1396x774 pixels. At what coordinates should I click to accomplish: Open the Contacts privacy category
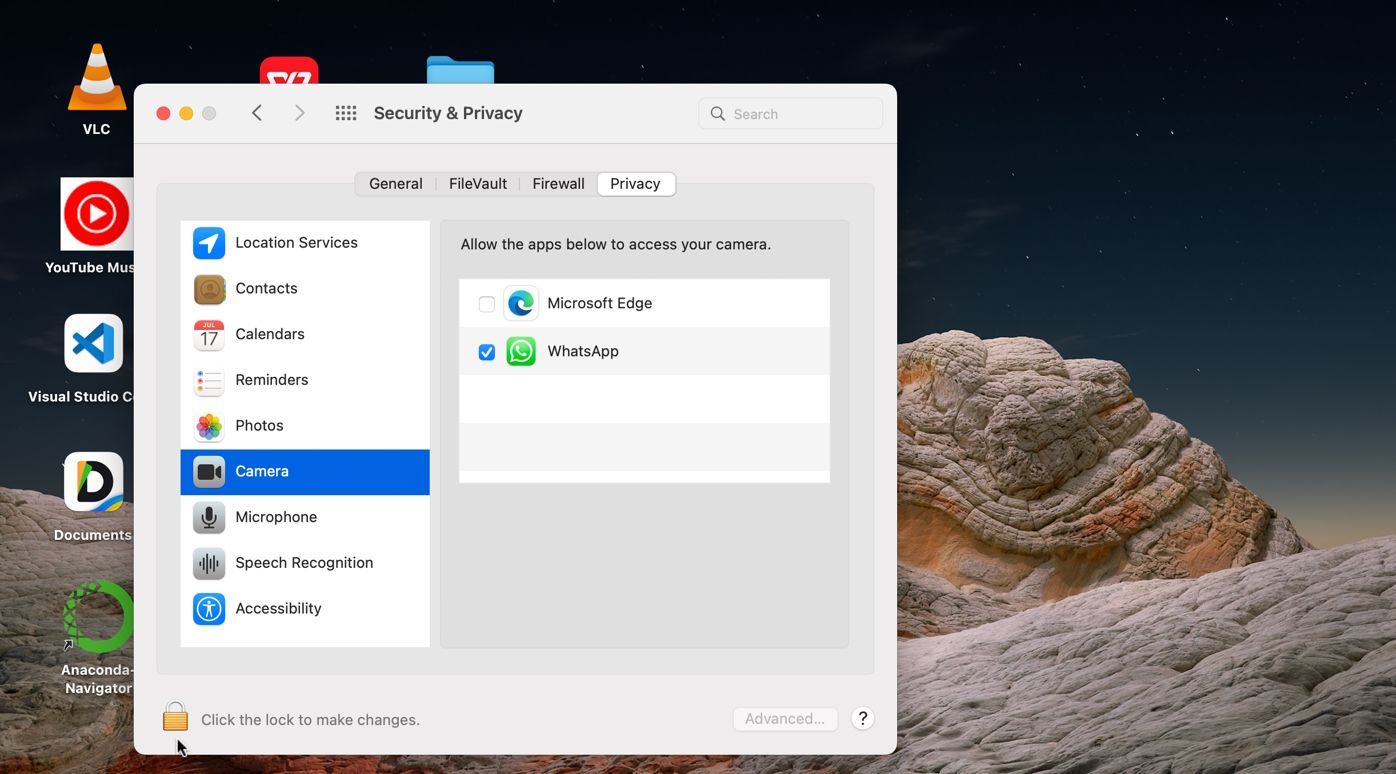pos(266,289)
